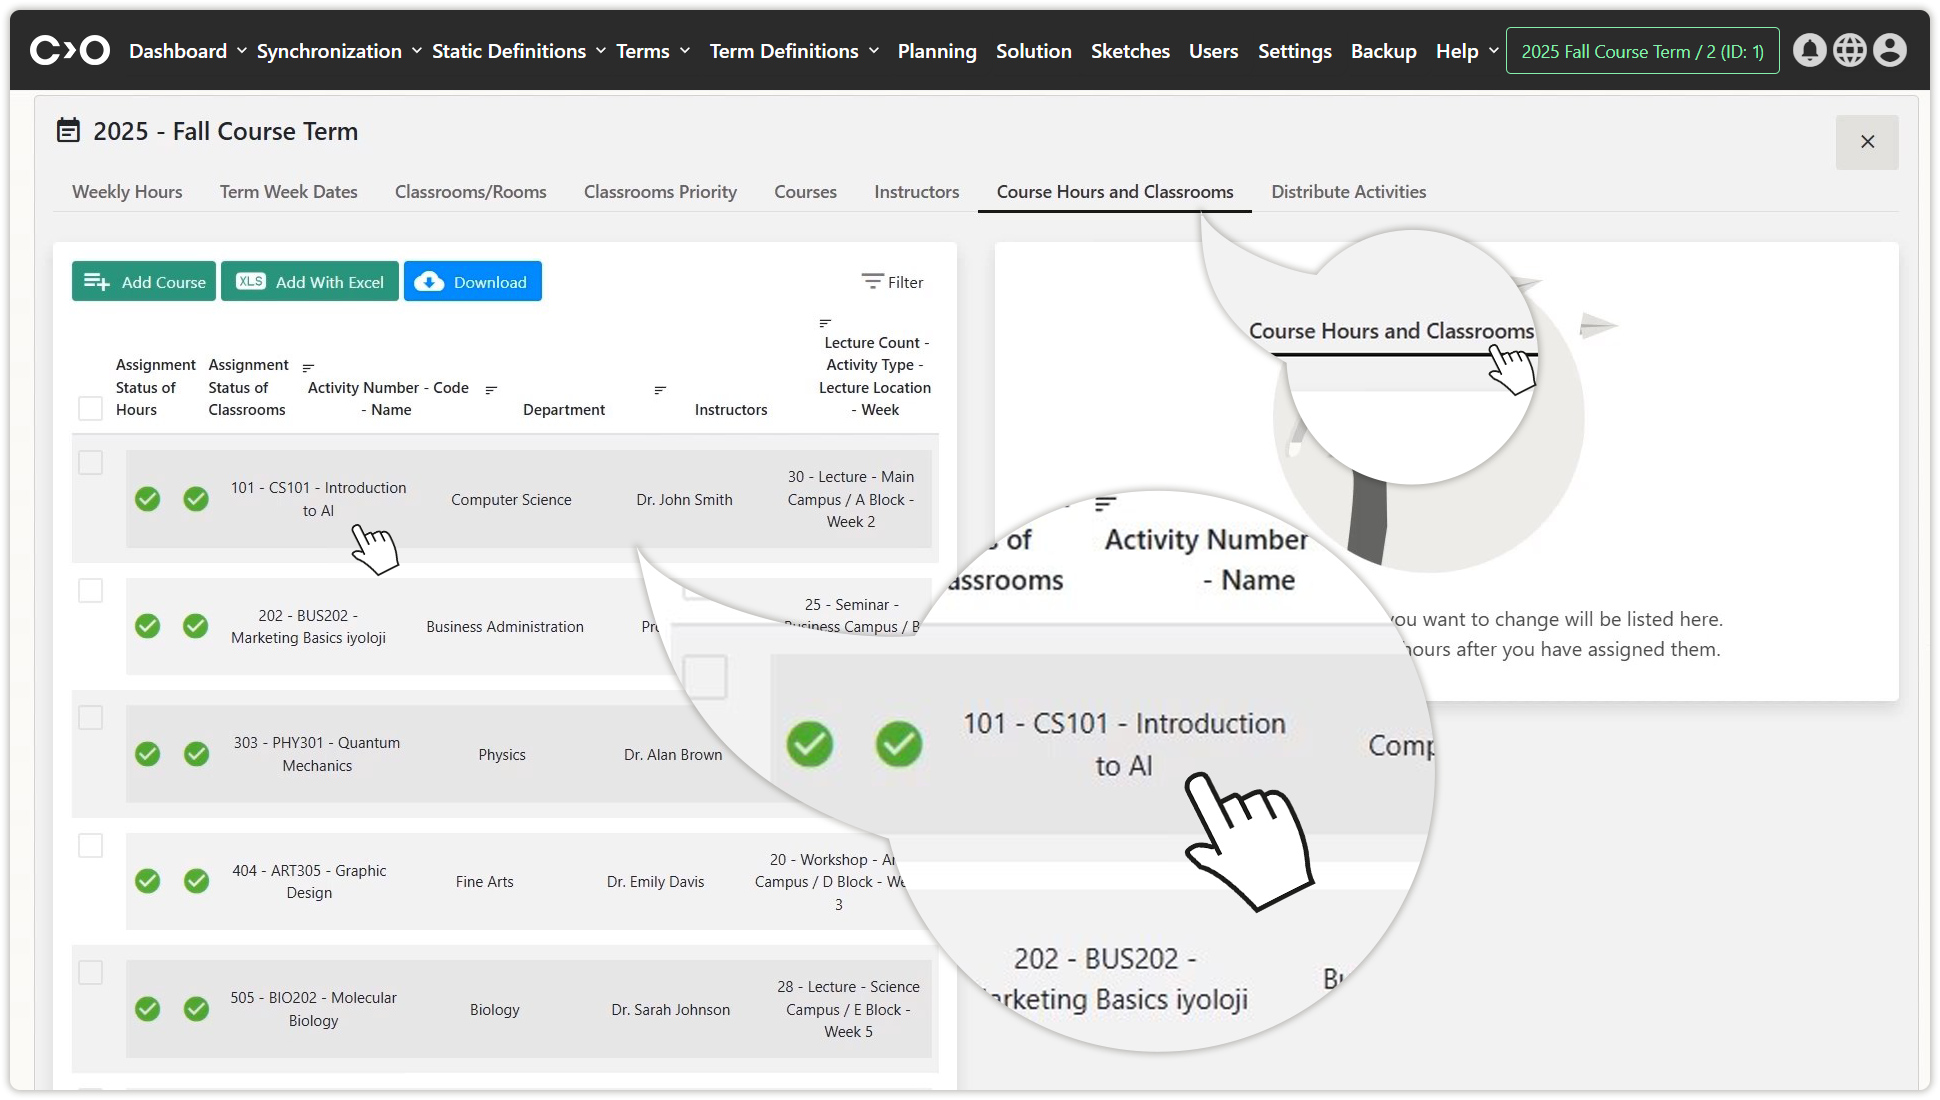Switch to the Distribute Activities tab
Screen dimensions: 1940x1100
pos(1348,192)
